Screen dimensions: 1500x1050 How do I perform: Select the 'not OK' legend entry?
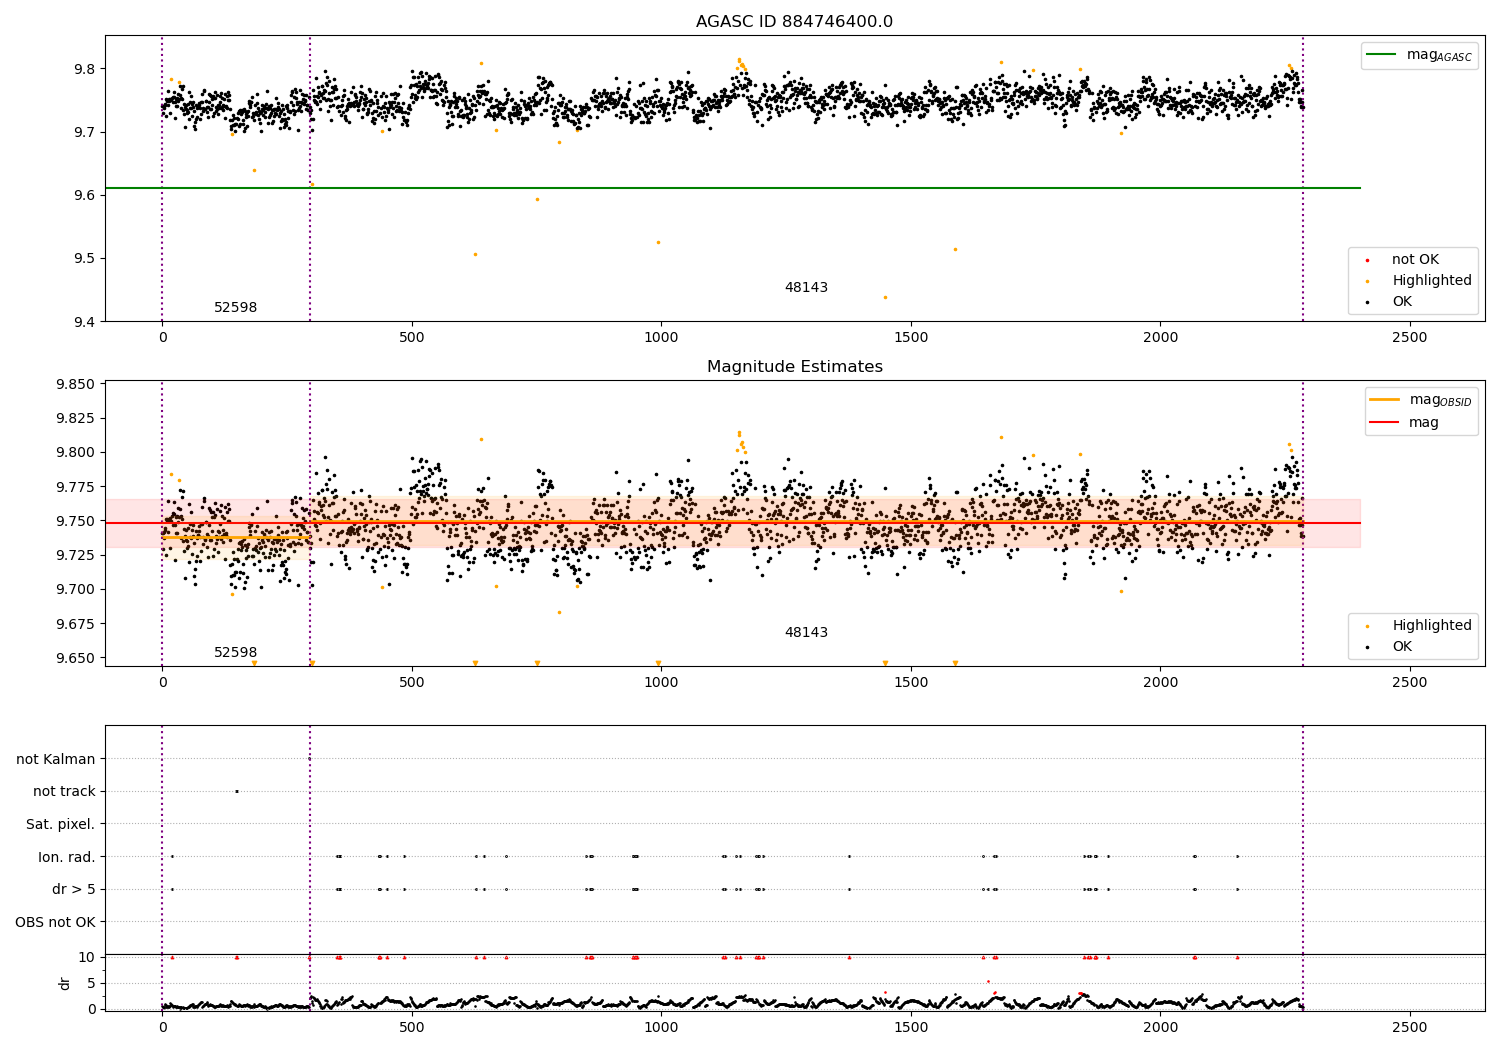point(1415,260)
